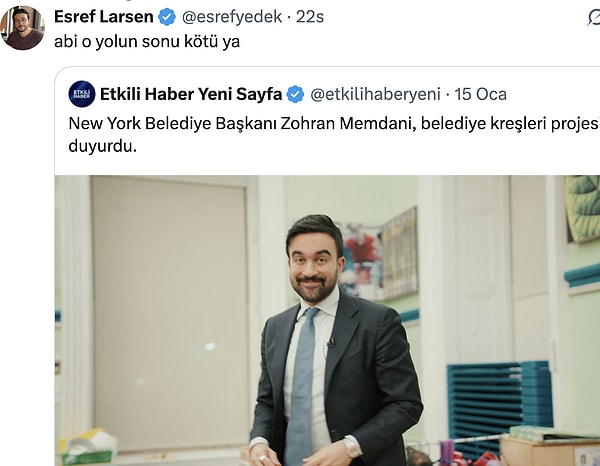Viewport: 600px width, 466px height.
Task: Open the Etkili Haber Yeni Sayfa name
Action: [191, 94]
